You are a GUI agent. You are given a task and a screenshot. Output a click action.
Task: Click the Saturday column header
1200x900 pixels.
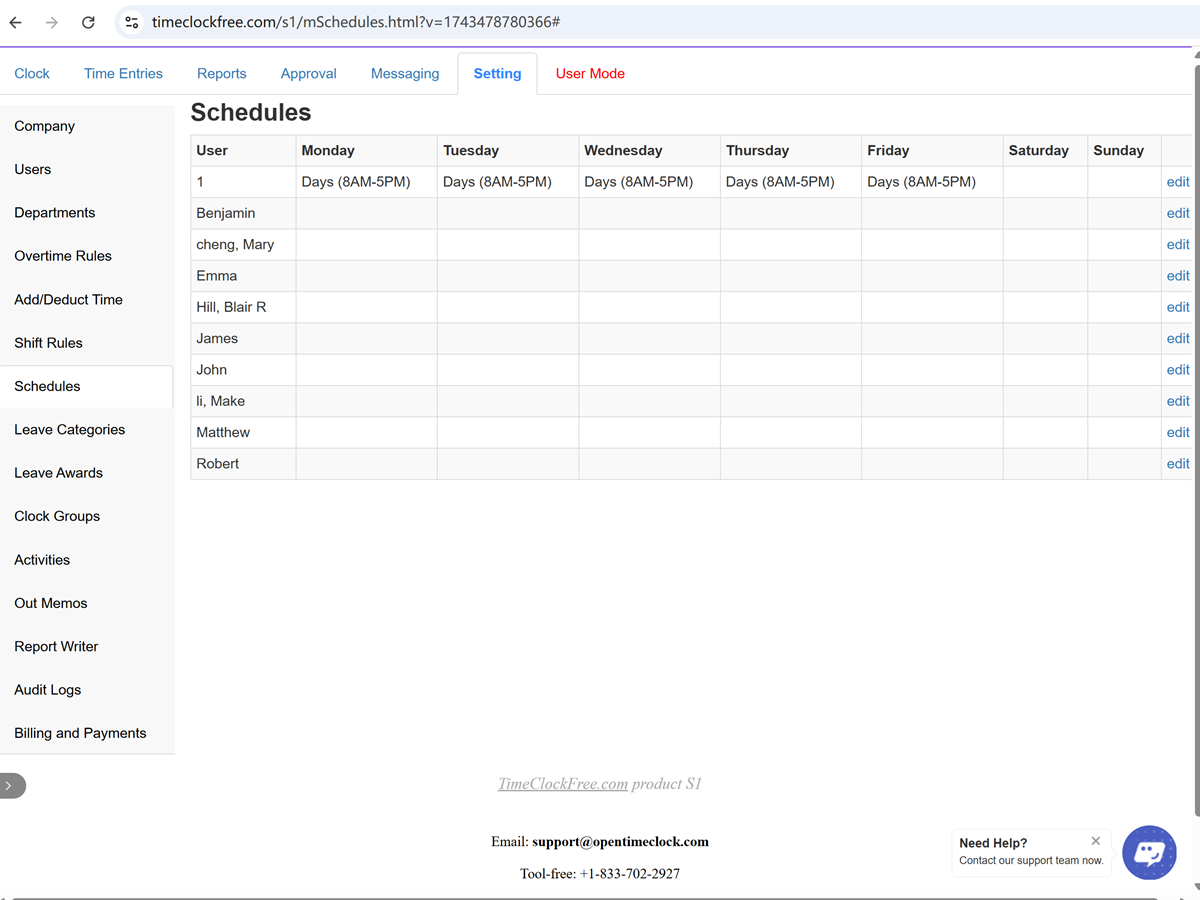(x=1045, y=150)
